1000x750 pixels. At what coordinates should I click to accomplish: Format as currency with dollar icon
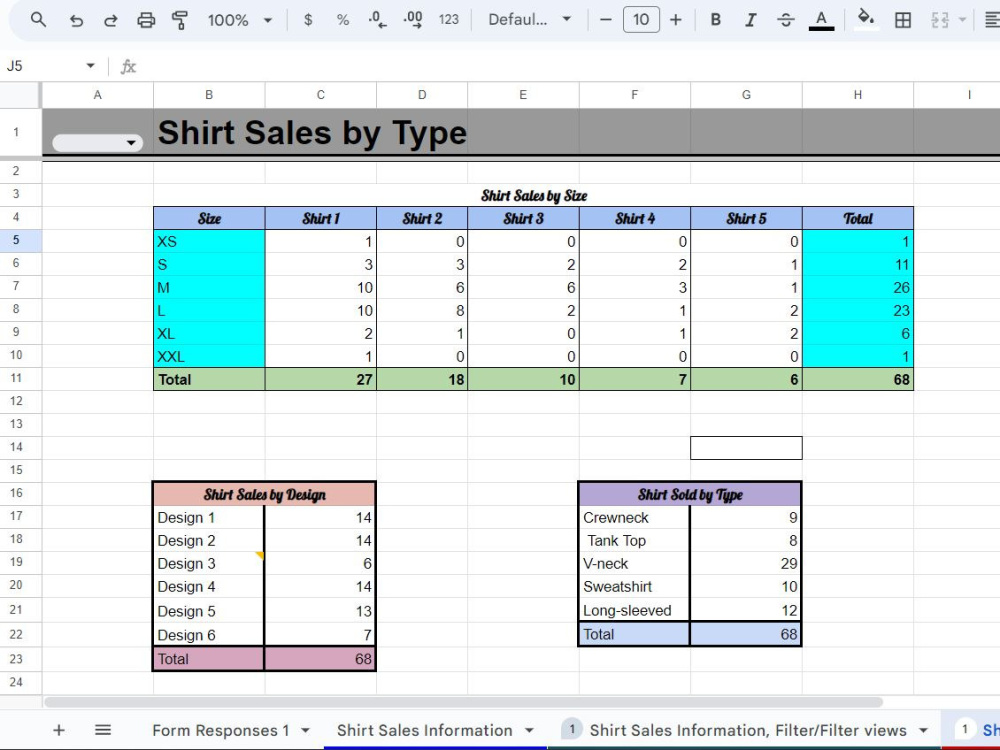click(308, 20)
